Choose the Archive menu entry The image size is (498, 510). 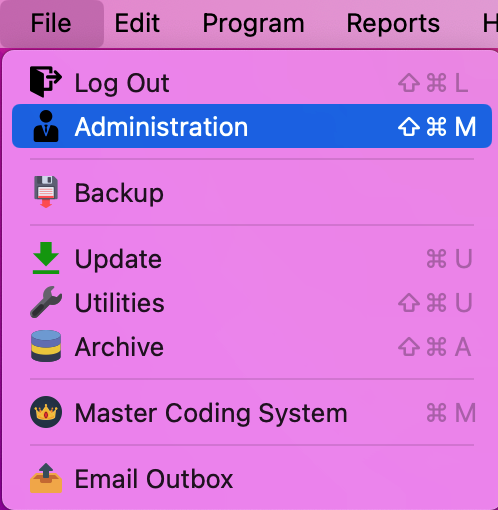click(x=252, y=346)
